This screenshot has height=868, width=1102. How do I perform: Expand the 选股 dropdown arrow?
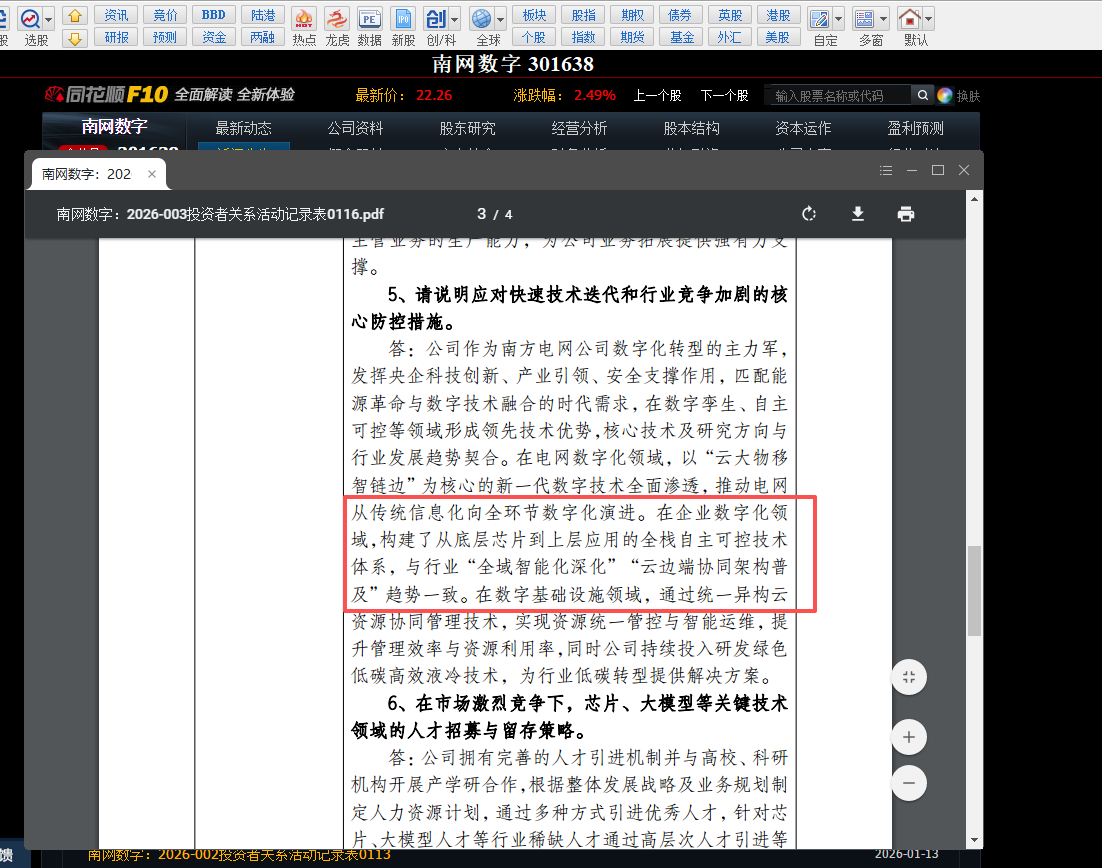point(48,20)
